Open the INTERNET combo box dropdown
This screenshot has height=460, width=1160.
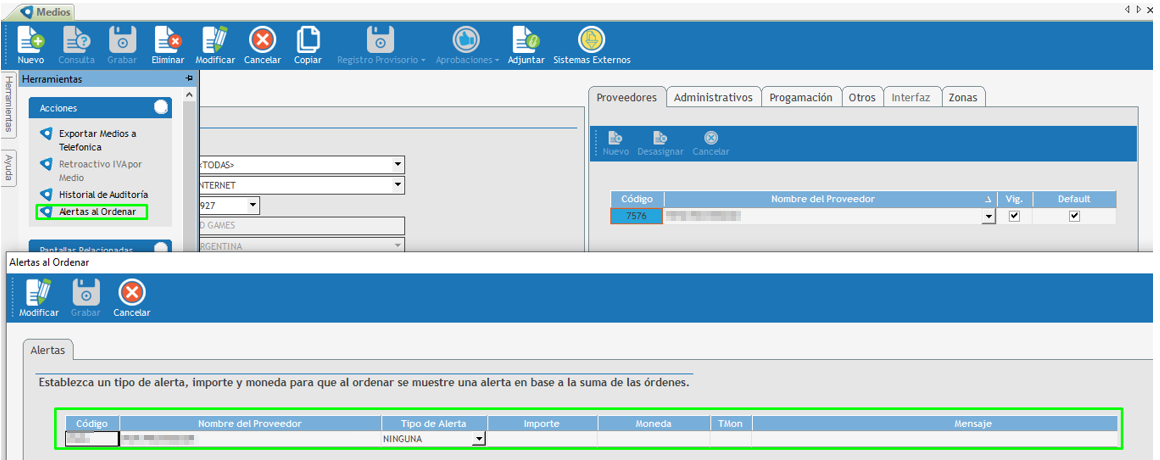click(398, 185)
